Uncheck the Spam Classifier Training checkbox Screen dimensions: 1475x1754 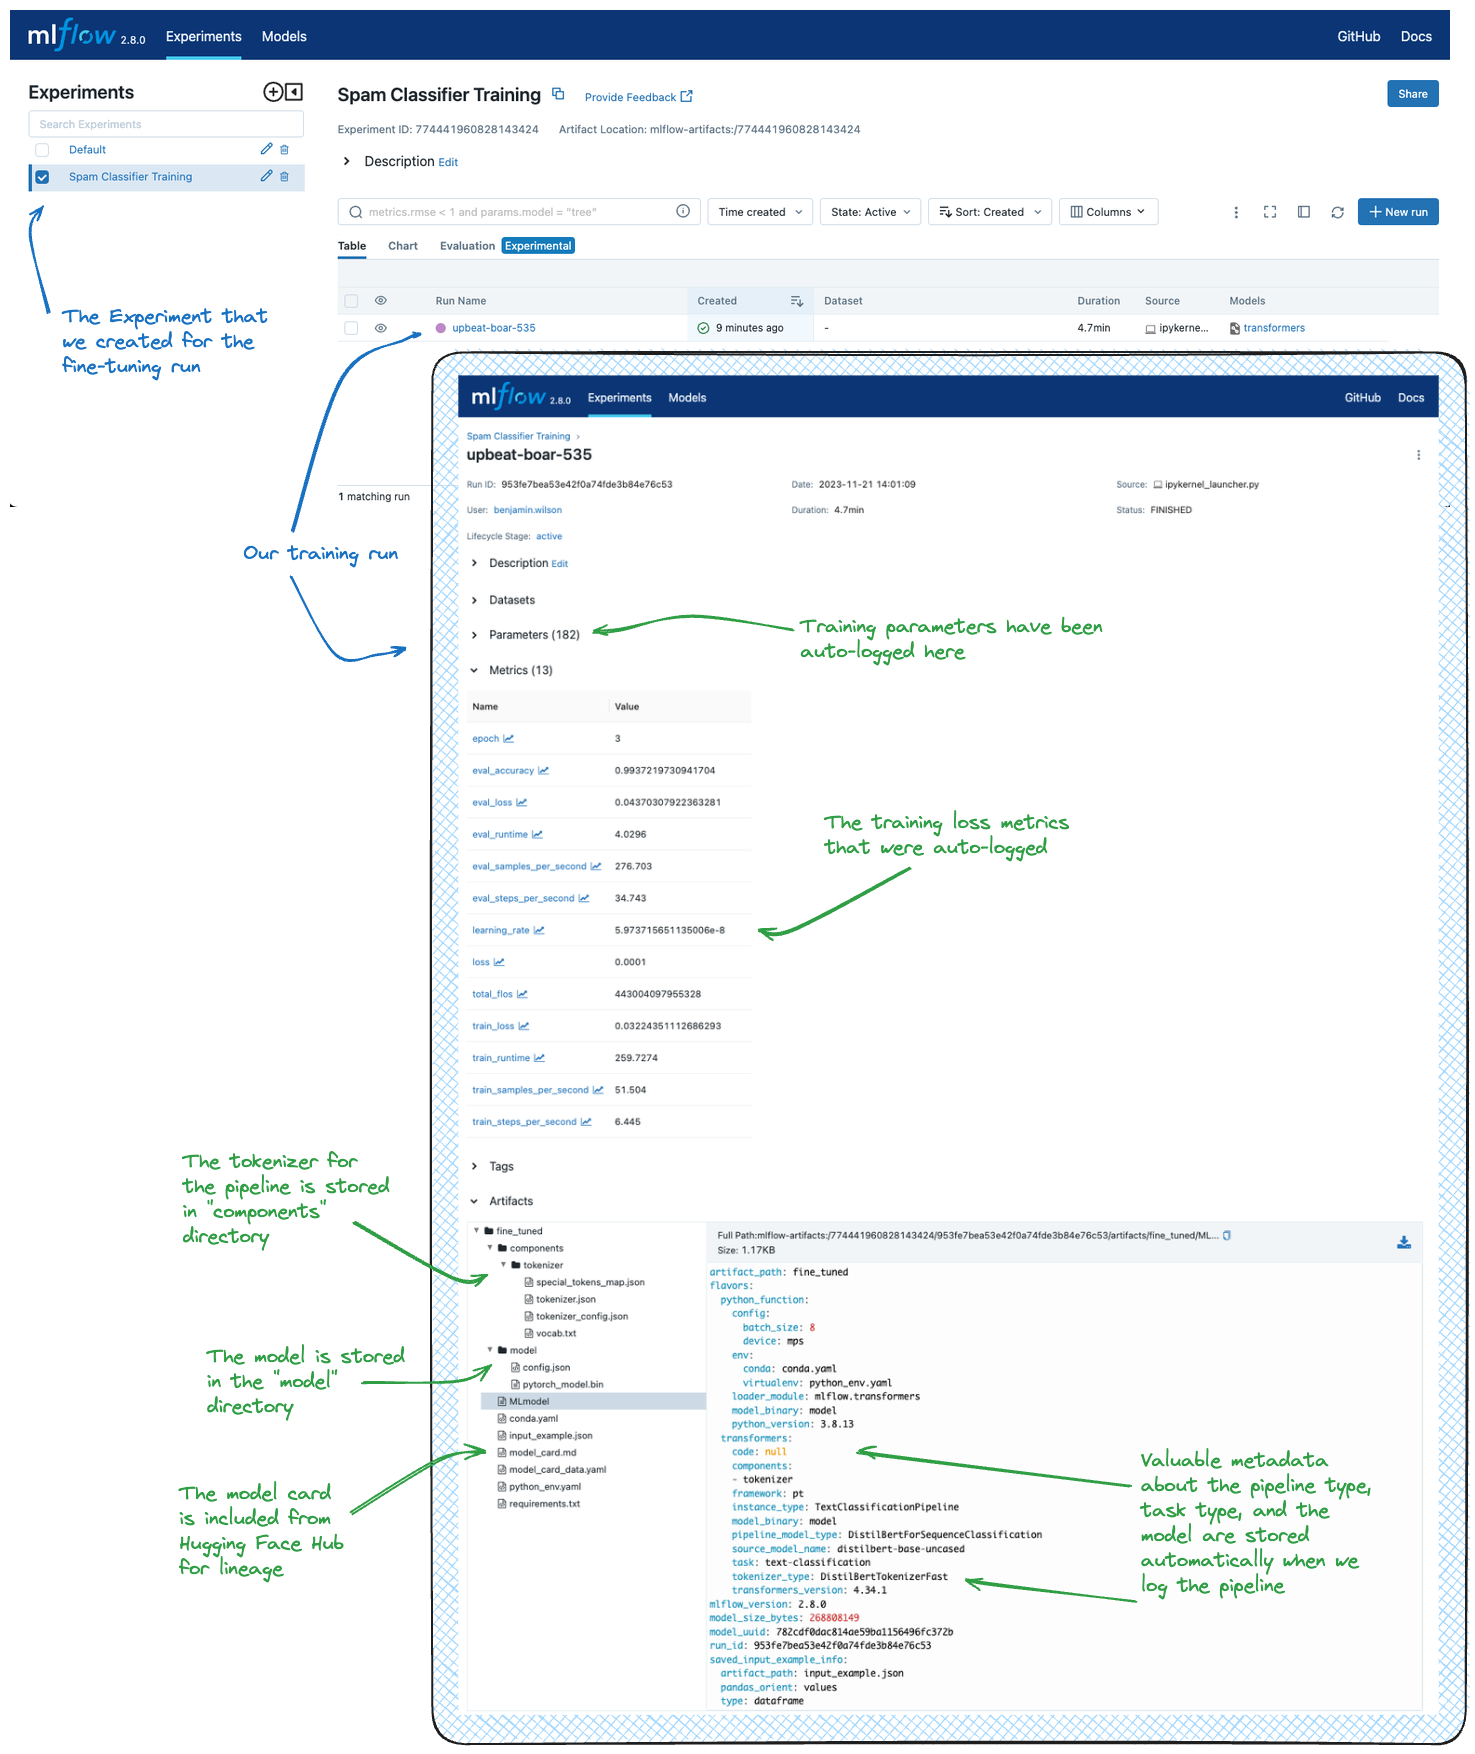42,177
